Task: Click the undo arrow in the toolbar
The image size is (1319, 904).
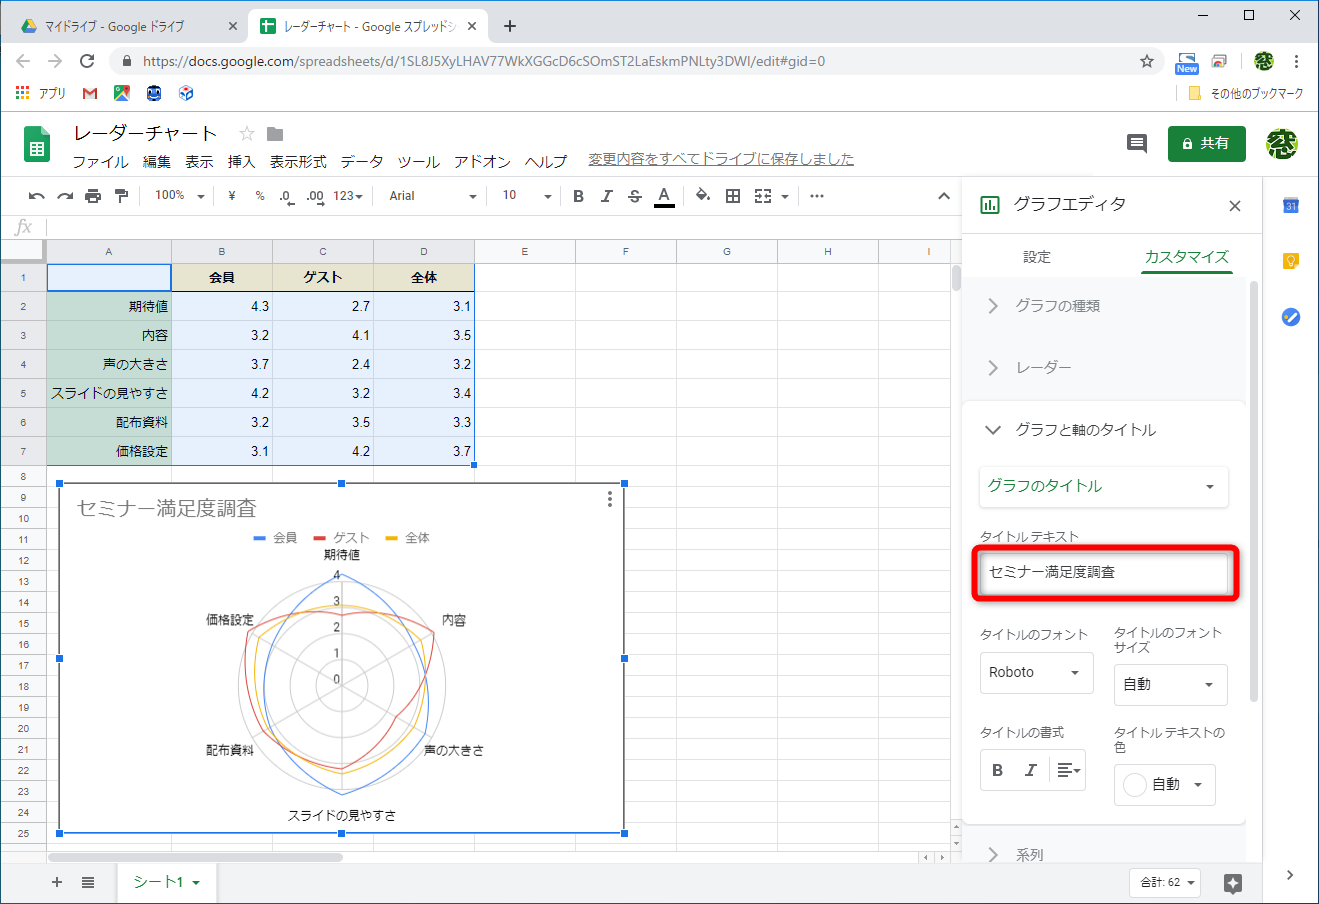Action: (37, 196)
